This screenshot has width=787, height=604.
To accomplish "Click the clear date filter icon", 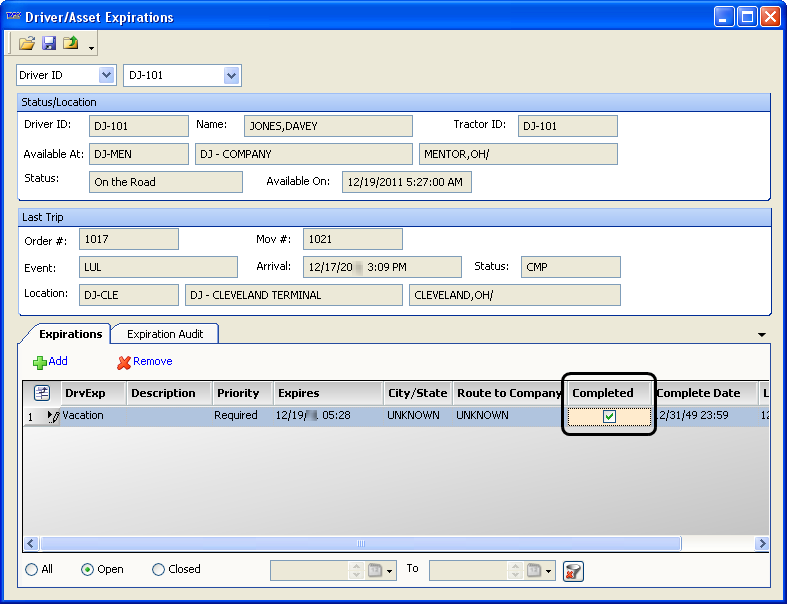I will pos(573,570).
